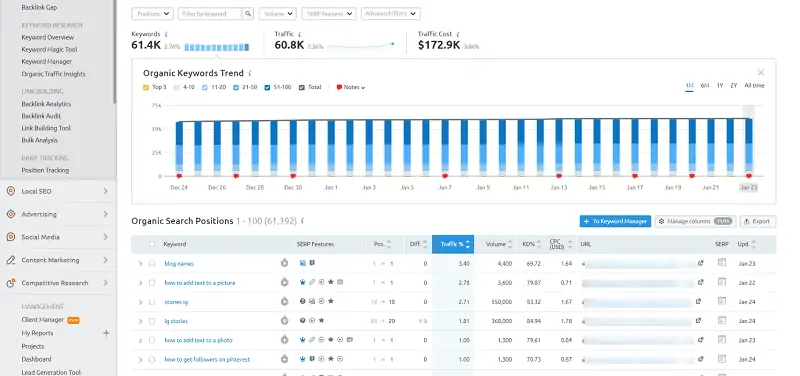Select the 2Y chart range tab

733,86
